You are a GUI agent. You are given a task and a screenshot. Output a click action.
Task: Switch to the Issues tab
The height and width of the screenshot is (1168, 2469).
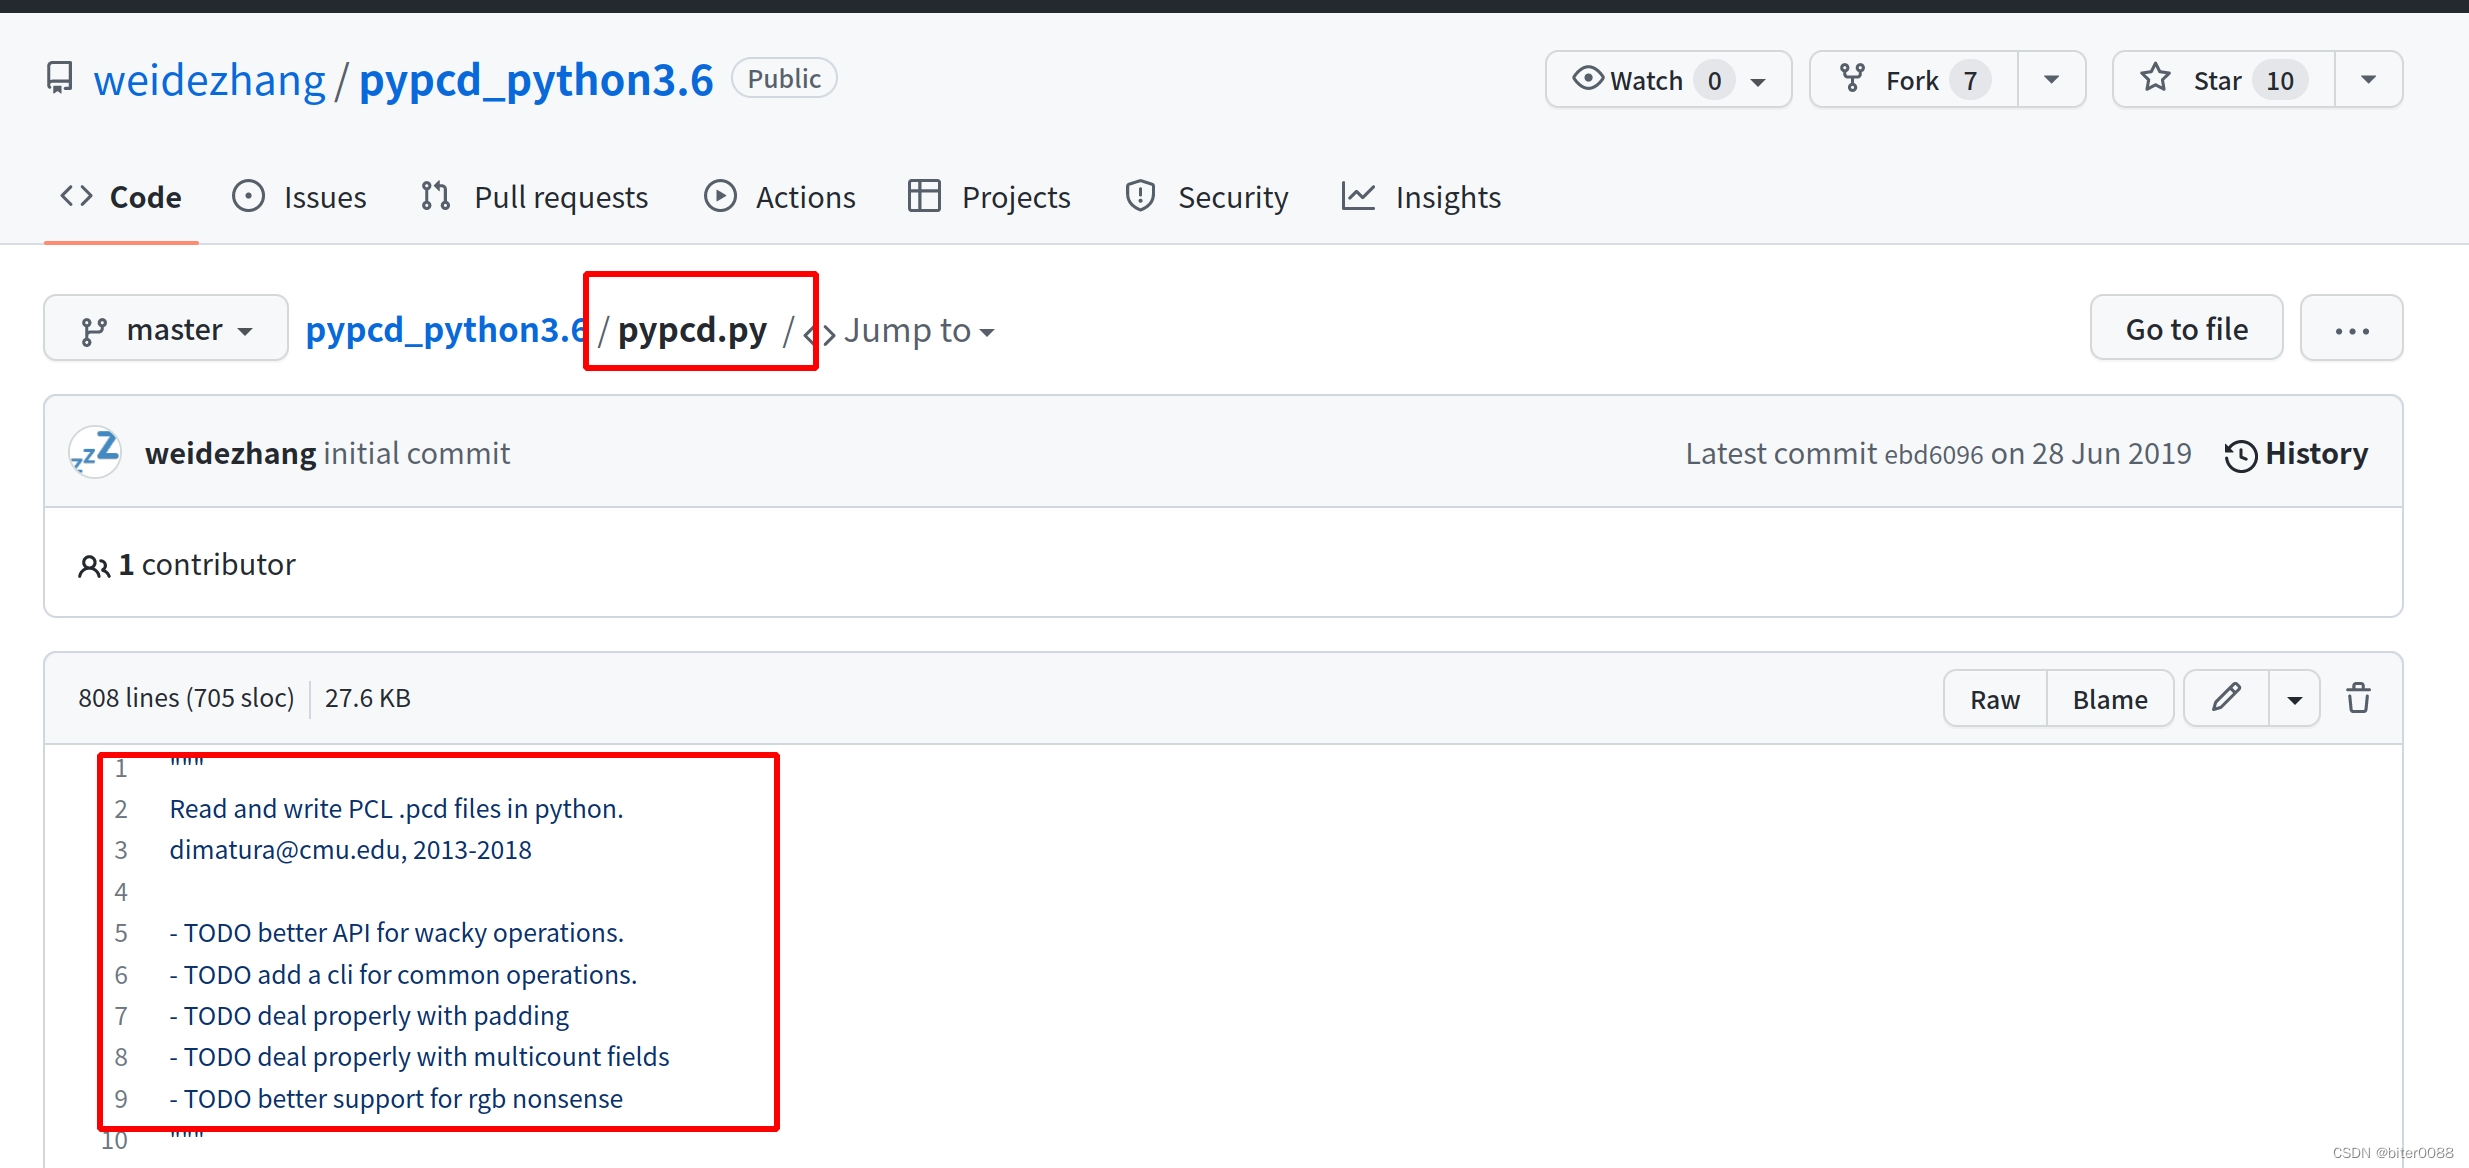click(299, 197)
